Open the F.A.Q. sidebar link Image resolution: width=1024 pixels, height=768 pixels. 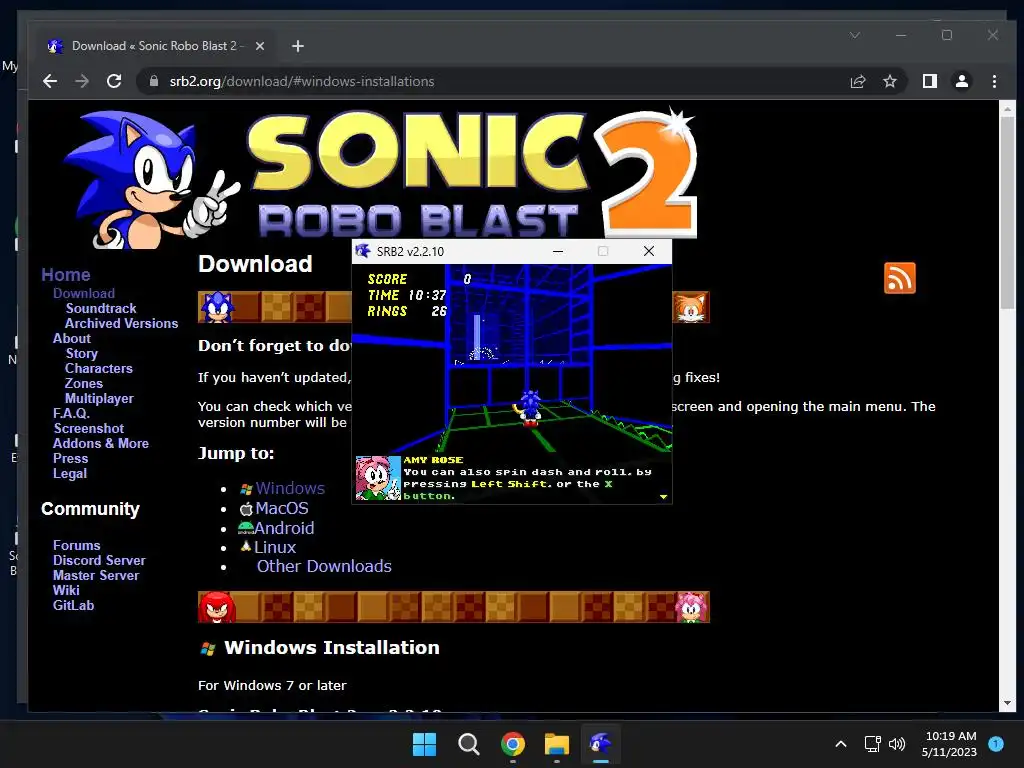pos(71,413)
